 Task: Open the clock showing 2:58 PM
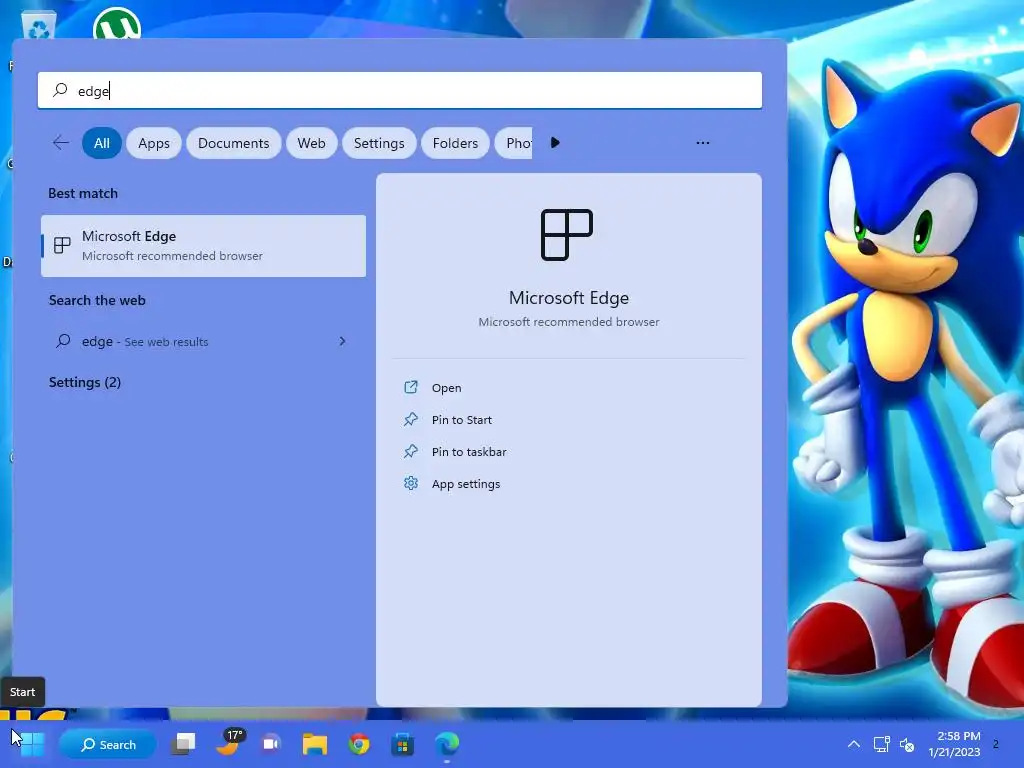(x=955, y=744)
